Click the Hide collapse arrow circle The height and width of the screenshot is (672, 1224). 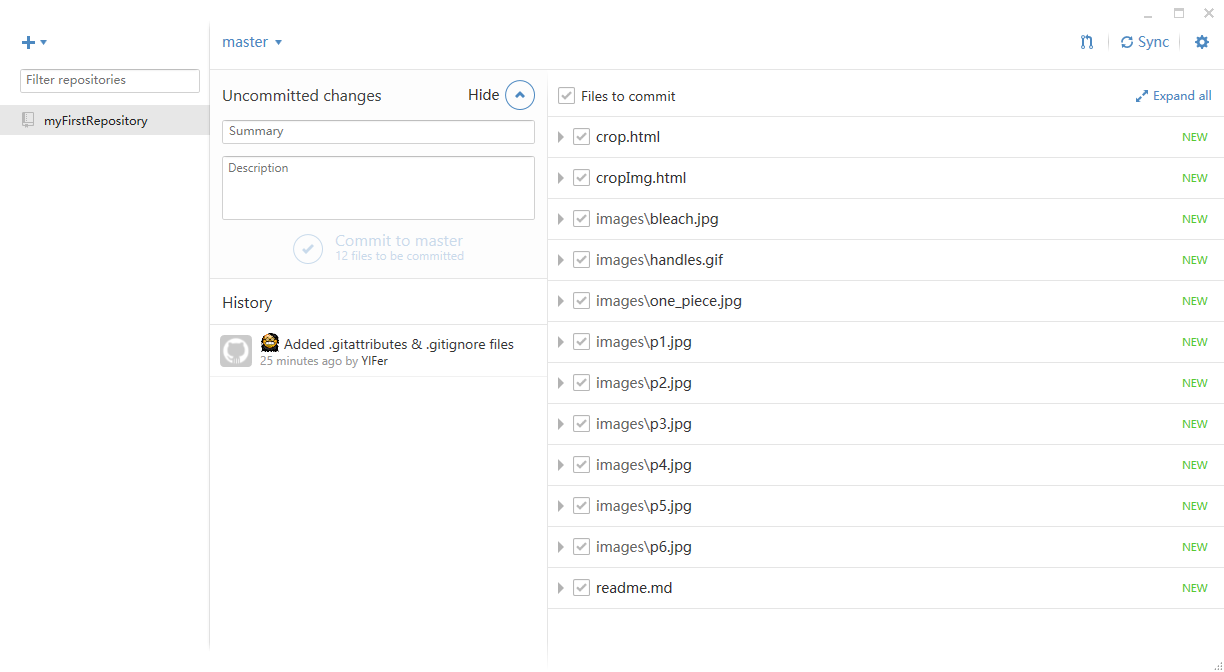[x=520, y=95]
